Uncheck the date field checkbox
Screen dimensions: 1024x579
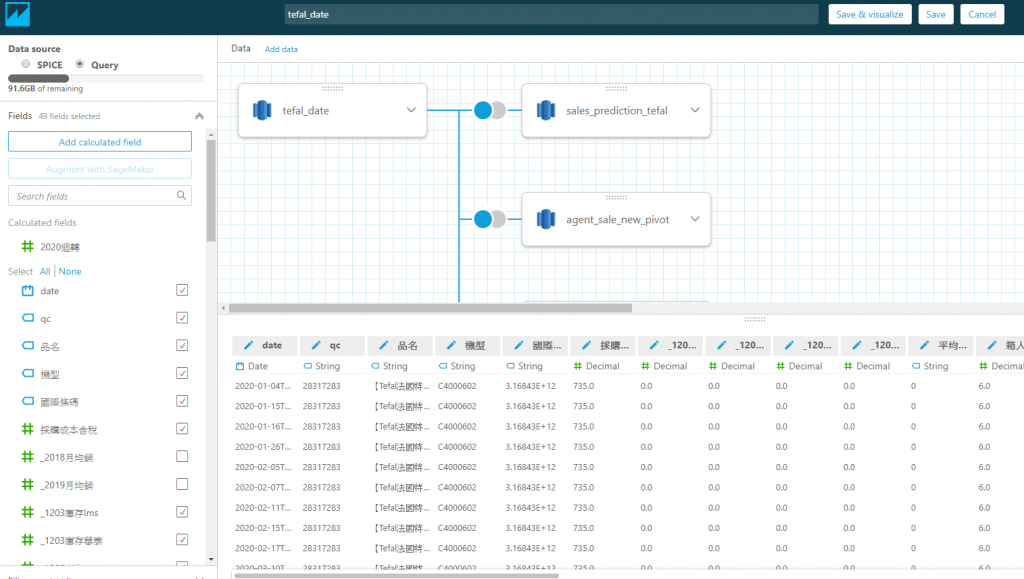pos(182,290)
